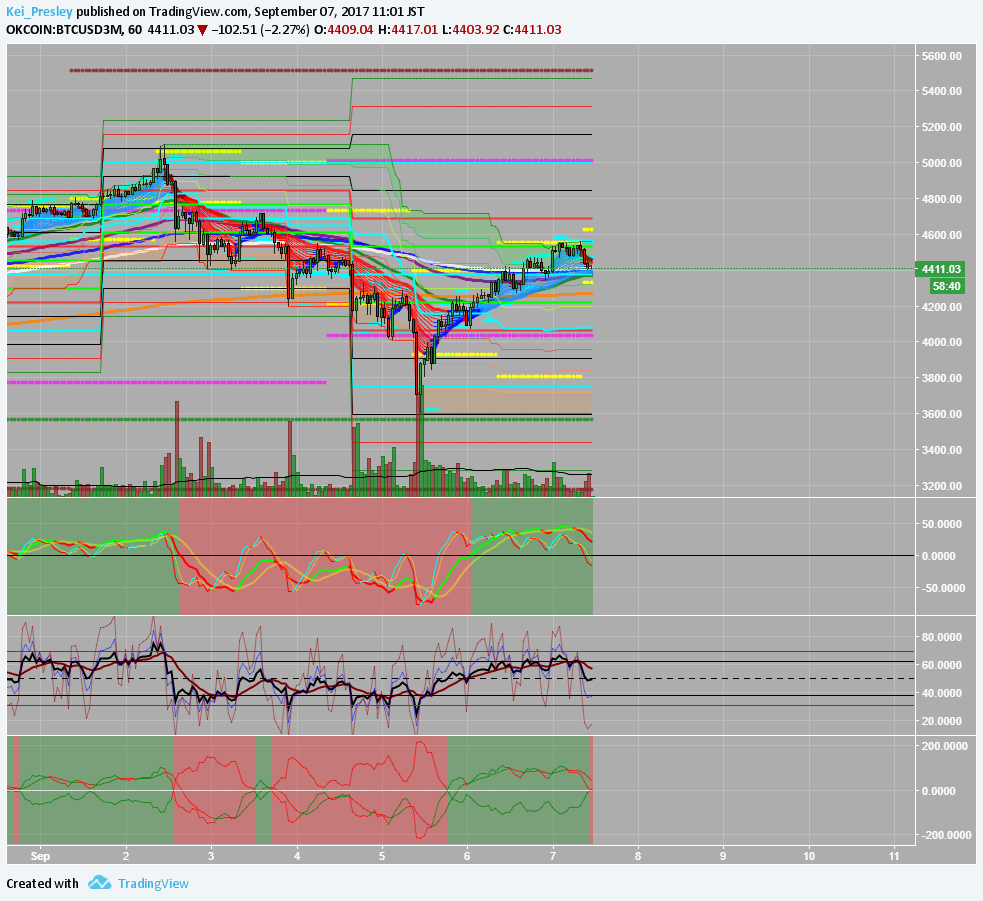The image size is (983, 901).
Task: Click the 40.0000 RSI axis label
Action: (x=942, y=693)
